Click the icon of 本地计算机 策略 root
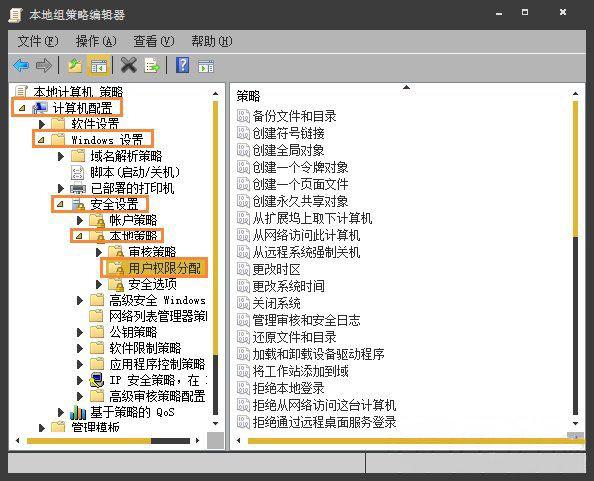 21,92
